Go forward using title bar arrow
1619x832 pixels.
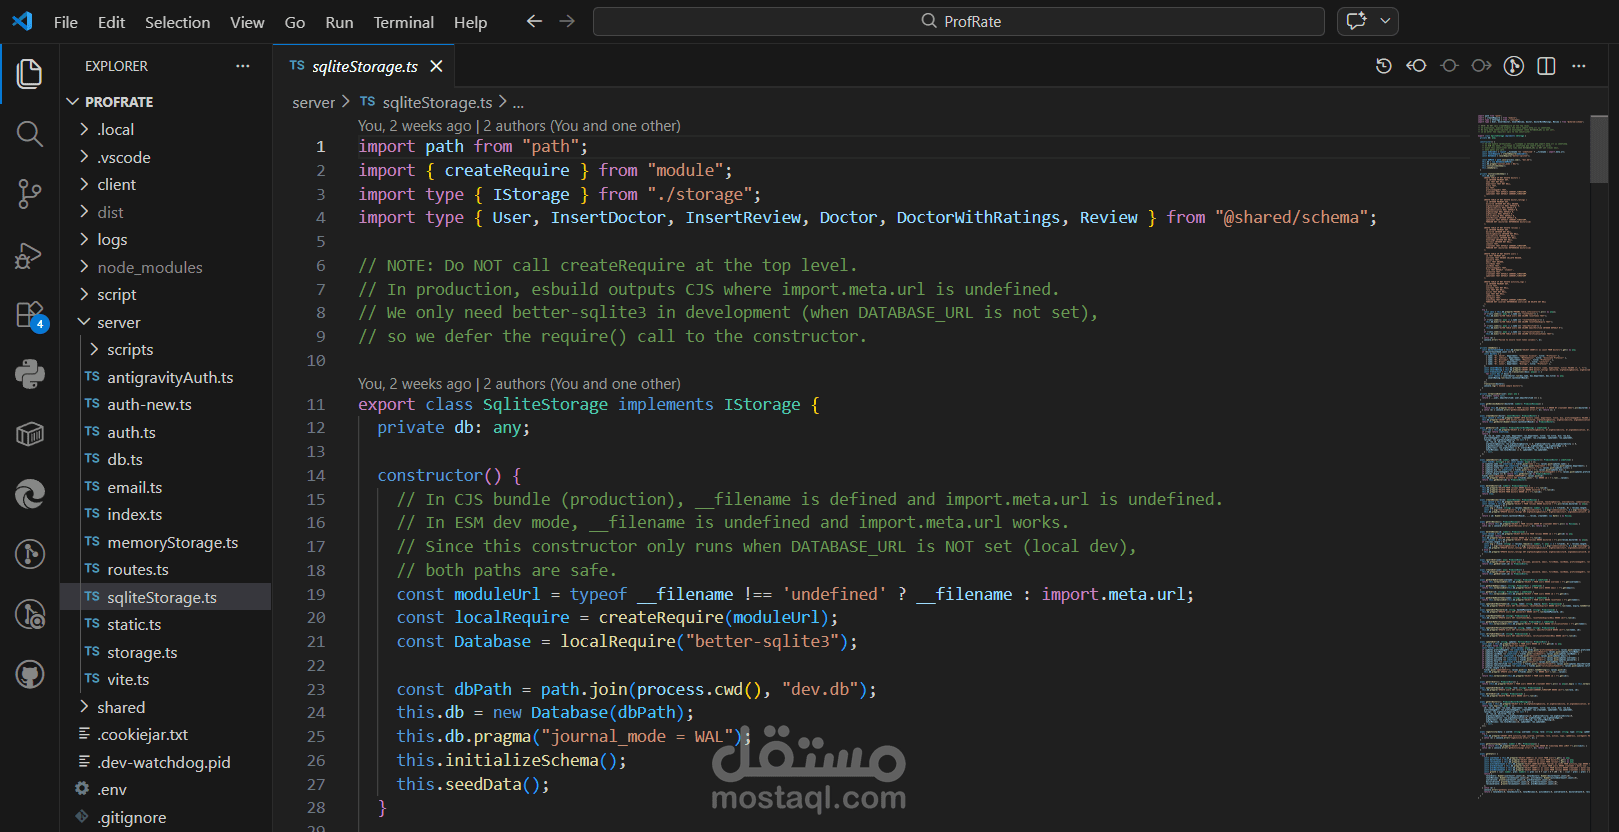(x=567, y=21)
